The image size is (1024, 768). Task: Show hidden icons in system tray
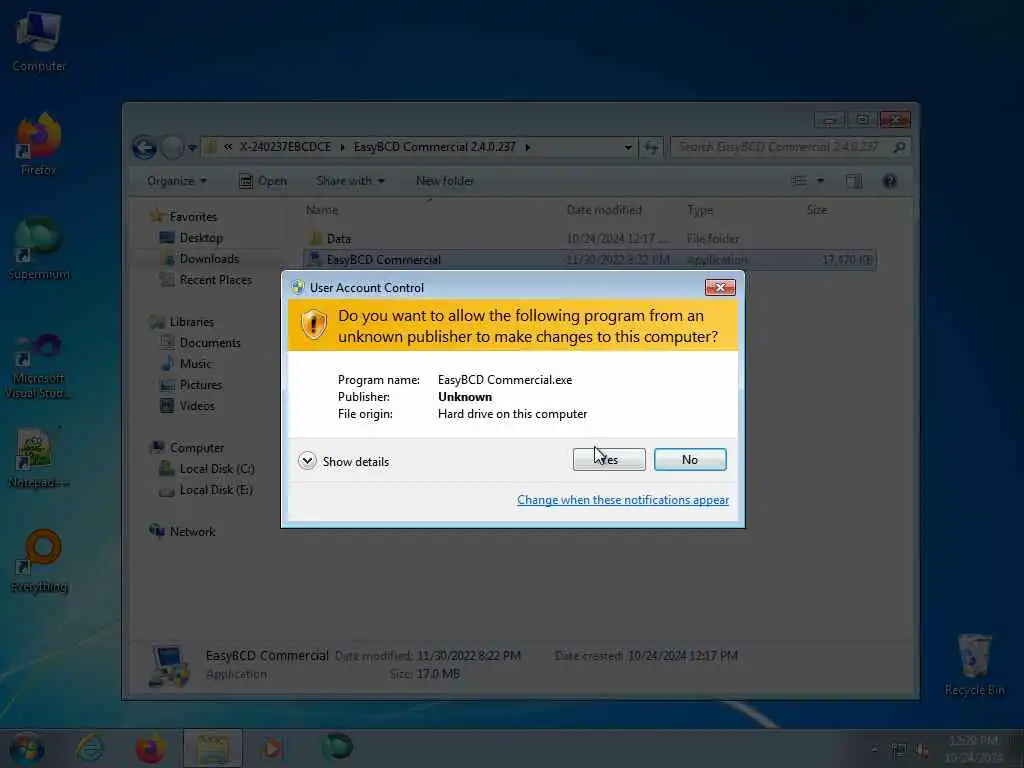pyautogui.click(x=874, y=749)
